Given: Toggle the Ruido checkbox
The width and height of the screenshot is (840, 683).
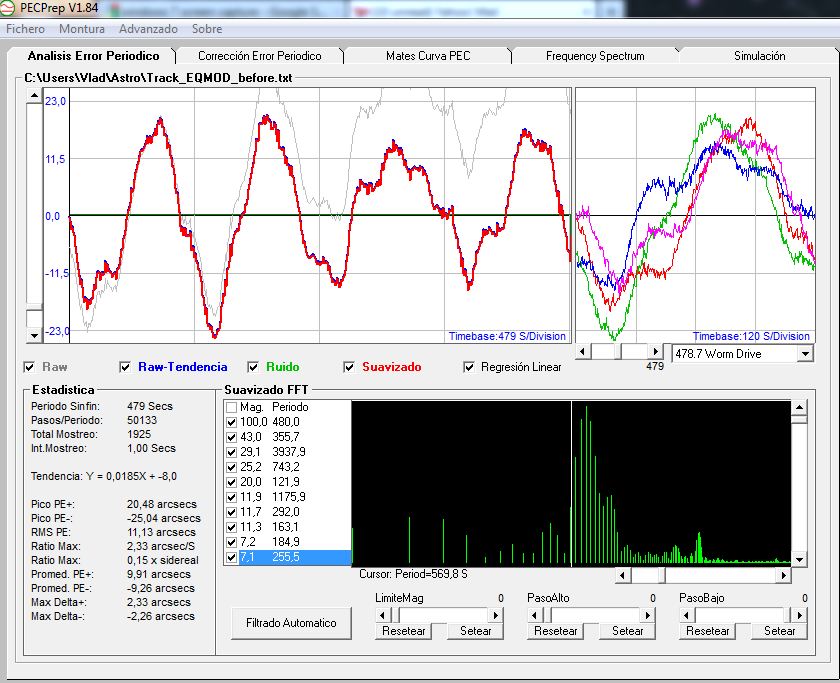Looking at the screenshot, I should (253, 367).
